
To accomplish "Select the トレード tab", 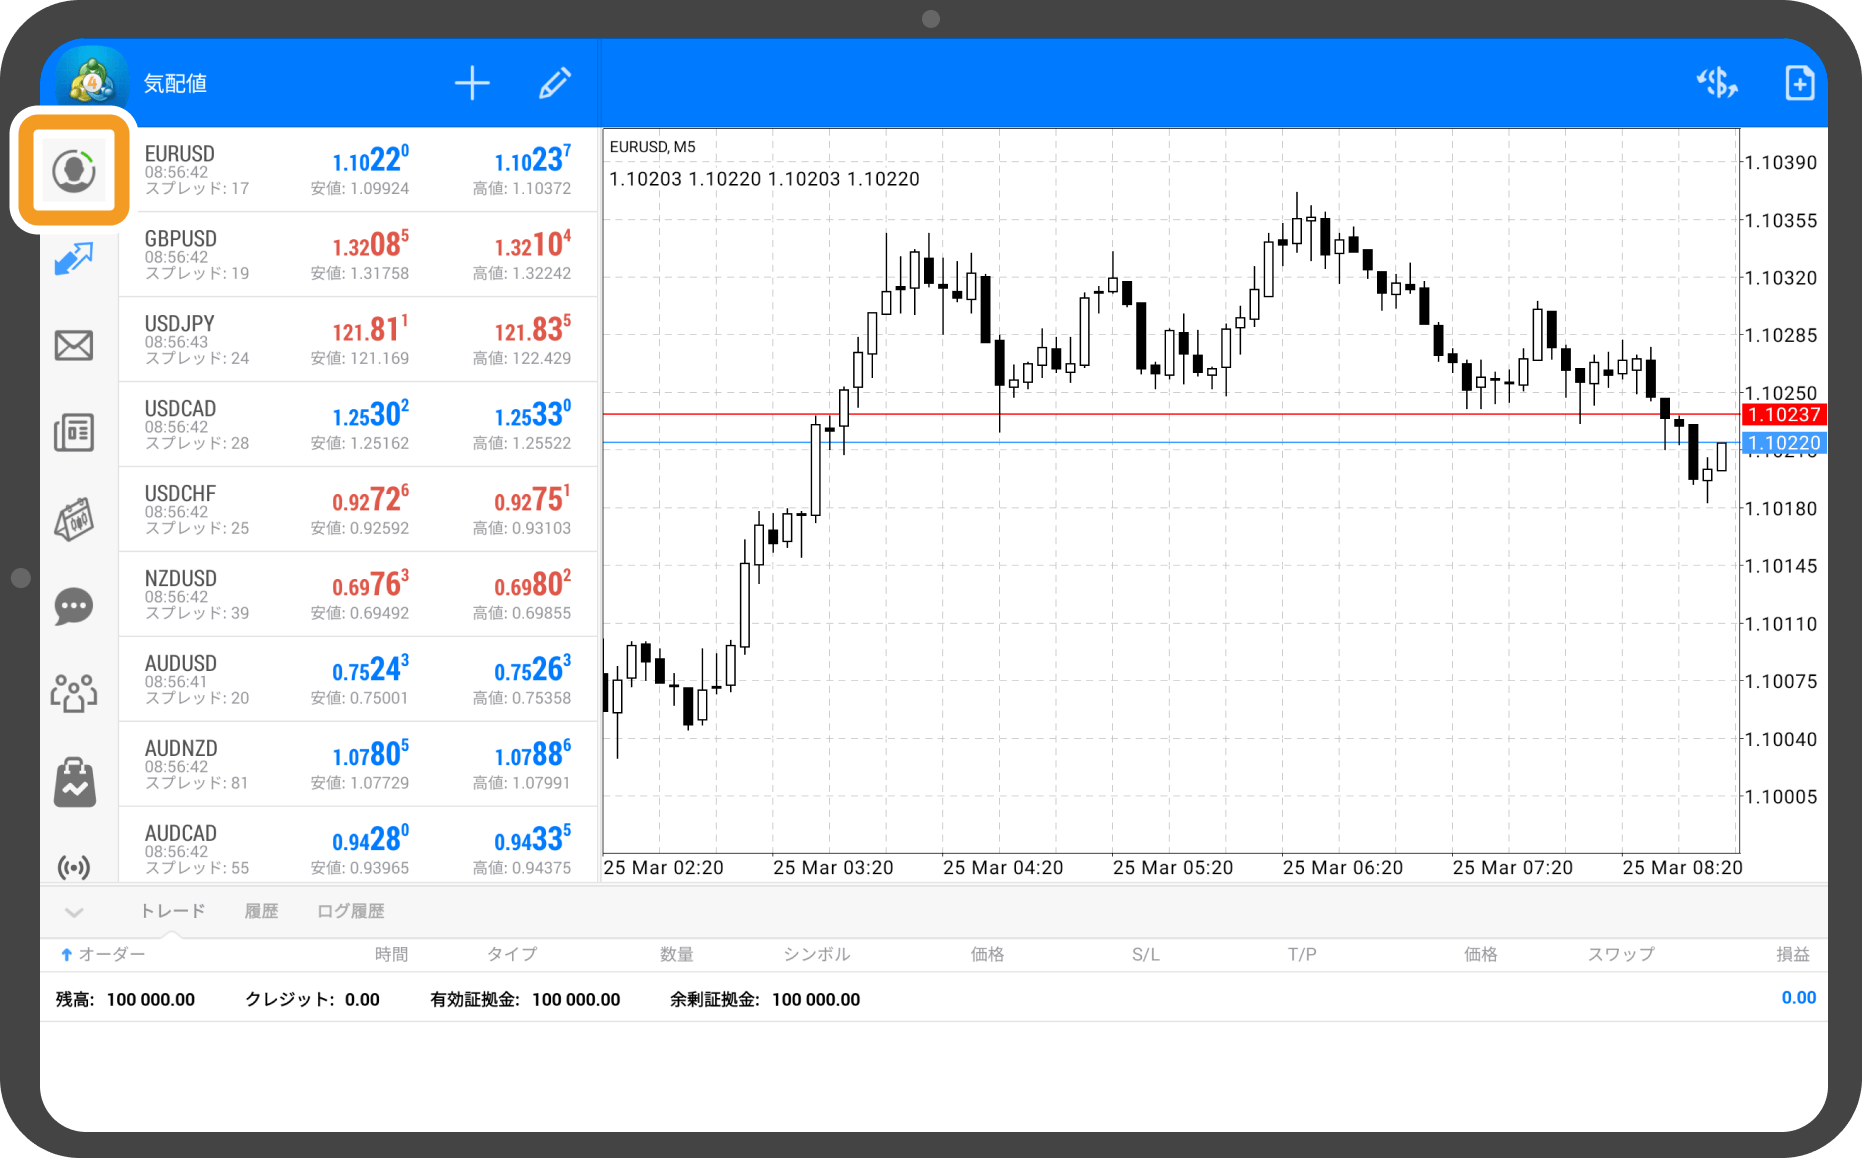I will point(172,911).
